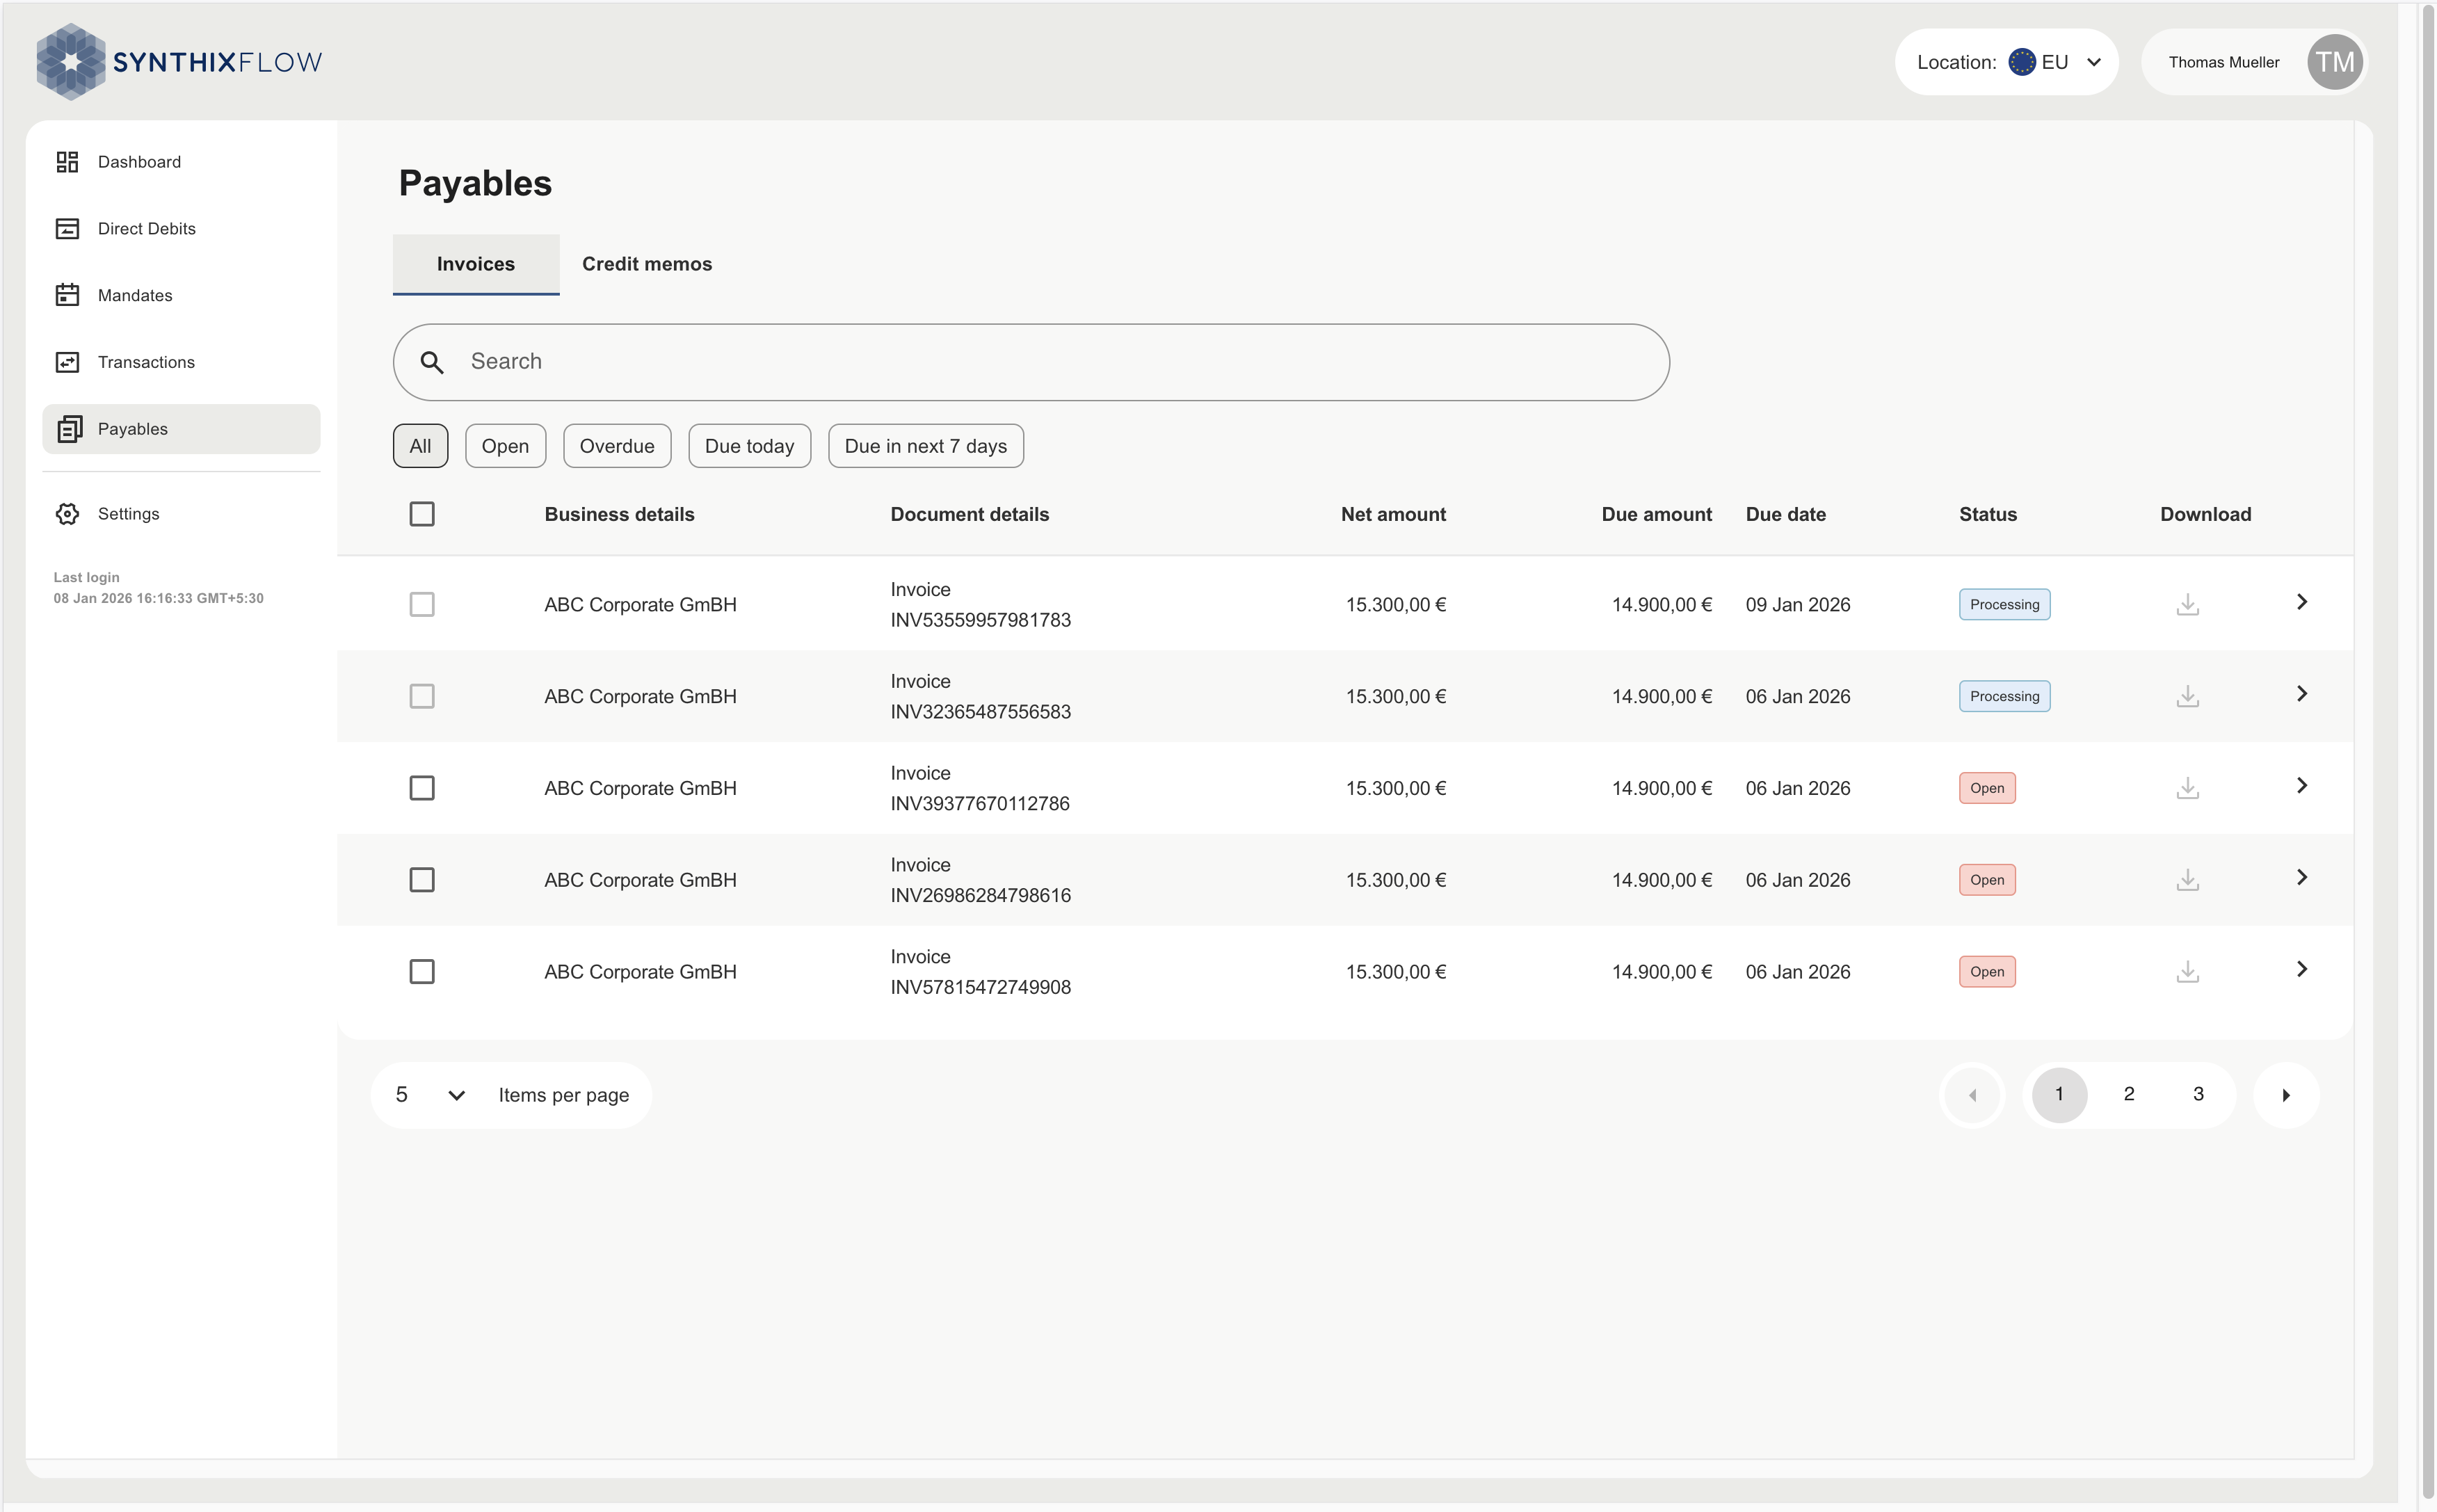The height and width of the screenshot is (1512, 2437).
Task: Open the Dashboard icon in sidebar
Action: [67, 162]
